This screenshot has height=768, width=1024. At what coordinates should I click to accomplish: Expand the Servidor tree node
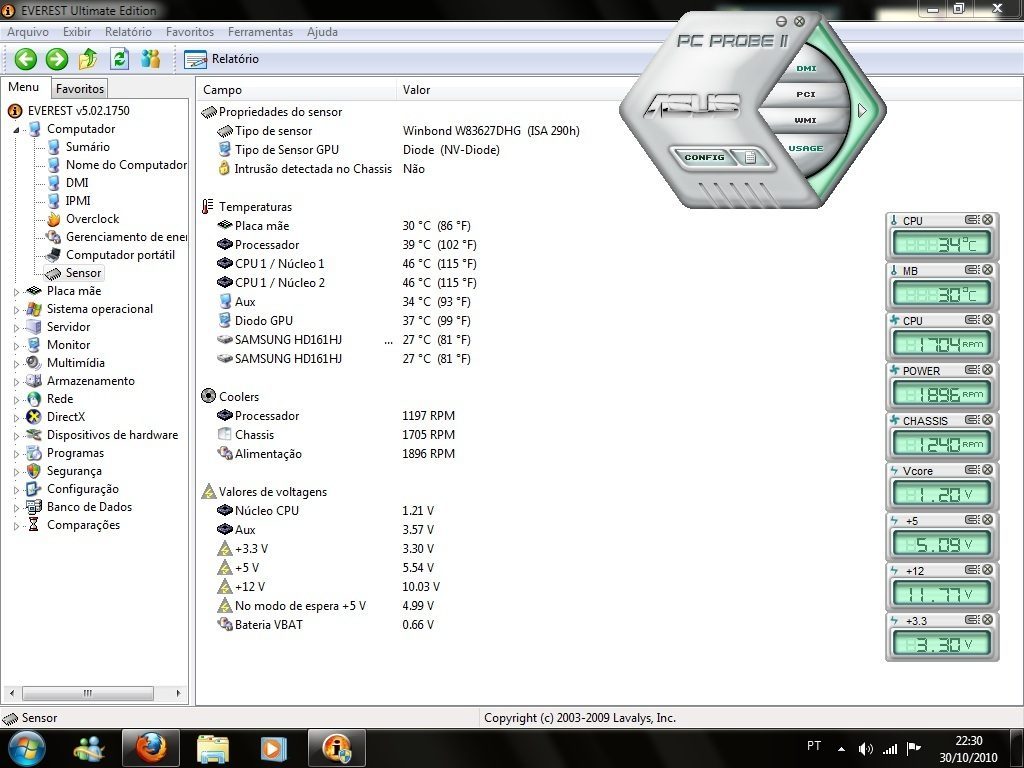[16, 327]
